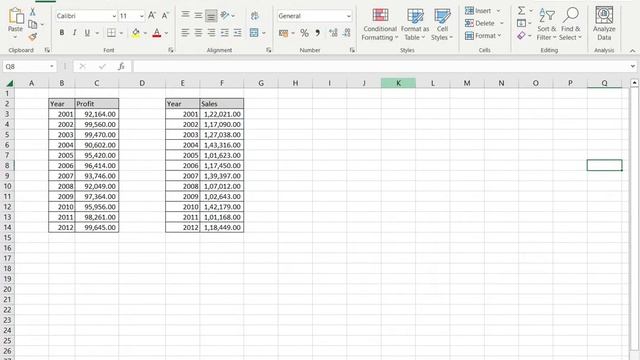Viewport: 640px width, 360px height.
Task: Click the Increase Decimal icon
Action: 333,33
